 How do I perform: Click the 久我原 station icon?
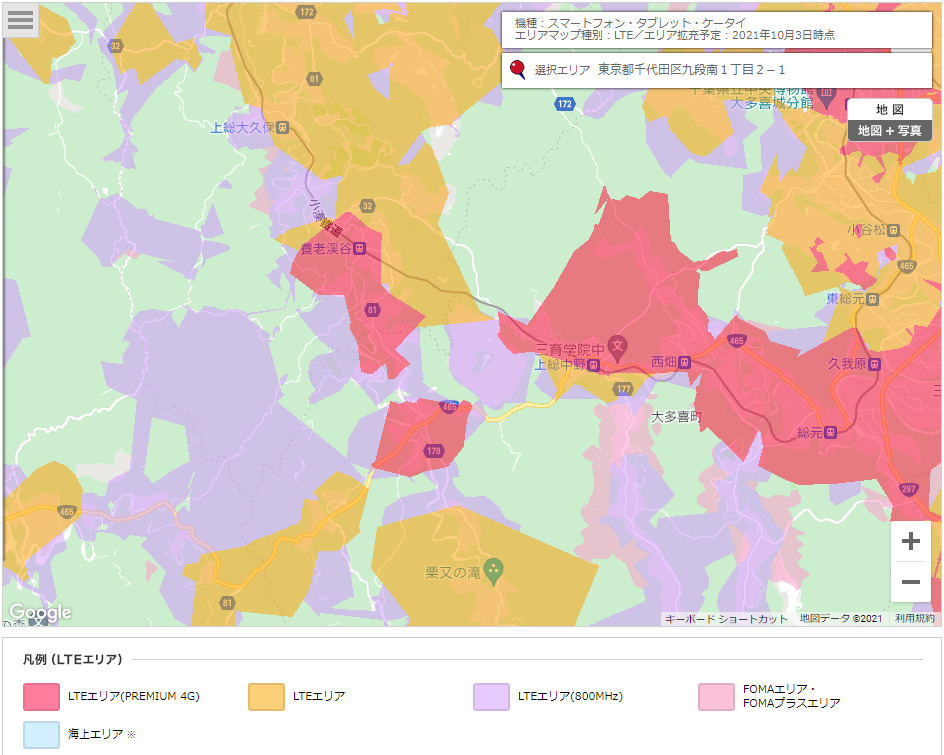[x=875, y=365]
